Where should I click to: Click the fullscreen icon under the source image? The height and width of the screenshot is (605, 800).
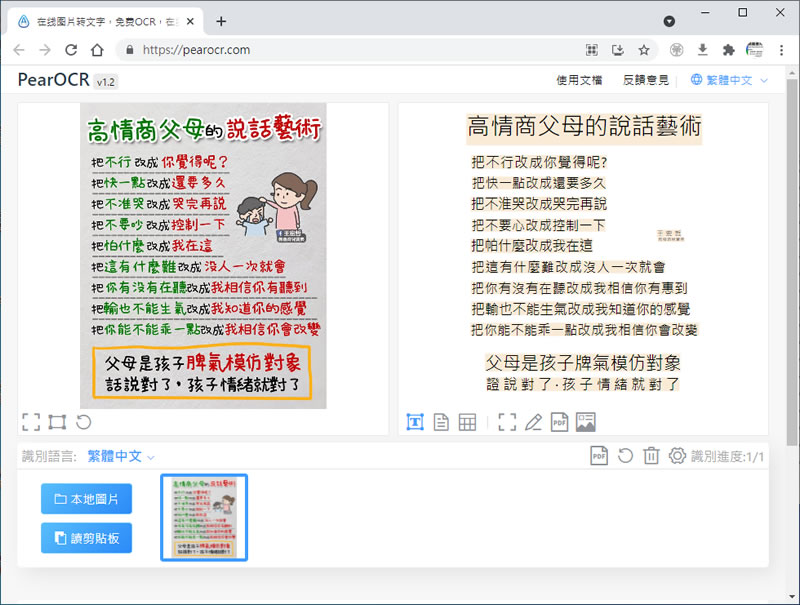click(31, 422)
